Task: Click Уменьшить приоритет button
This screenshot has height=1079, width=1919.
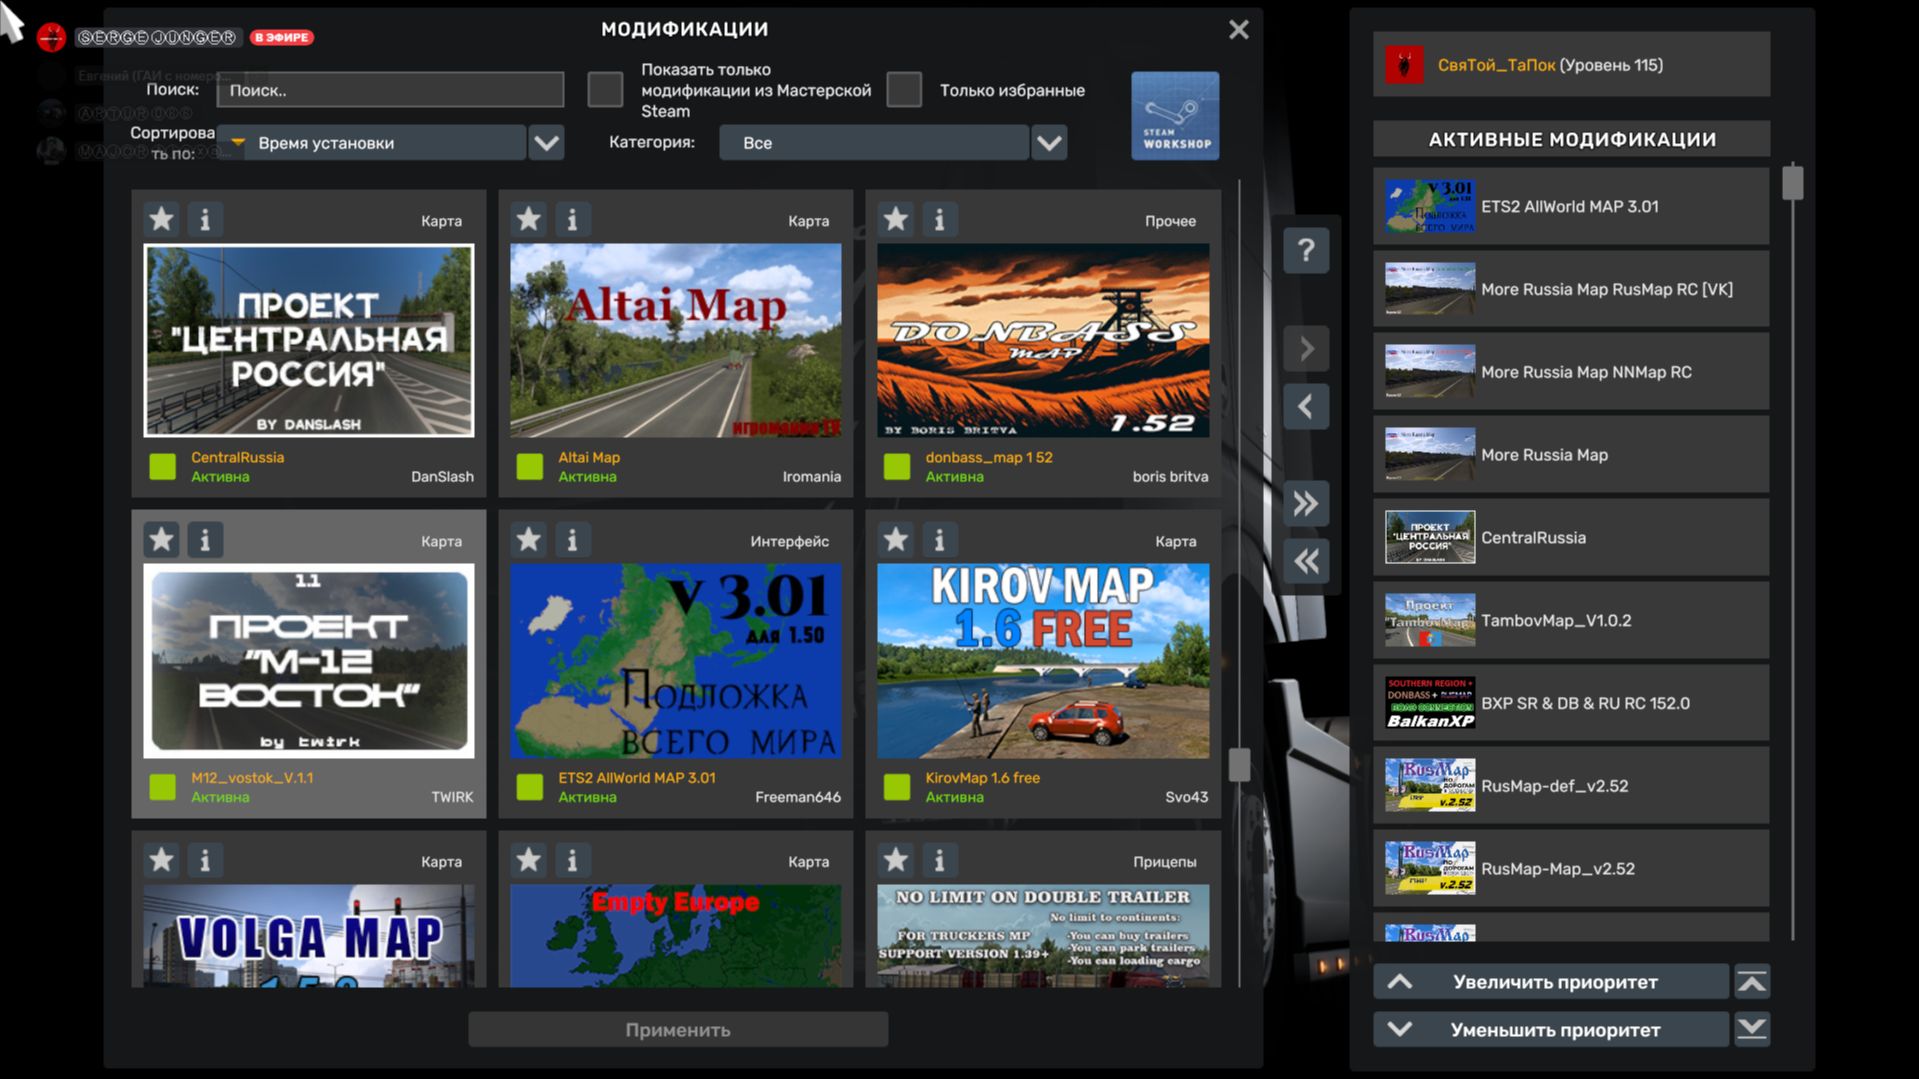Action: click(x=1551, y=1029)
